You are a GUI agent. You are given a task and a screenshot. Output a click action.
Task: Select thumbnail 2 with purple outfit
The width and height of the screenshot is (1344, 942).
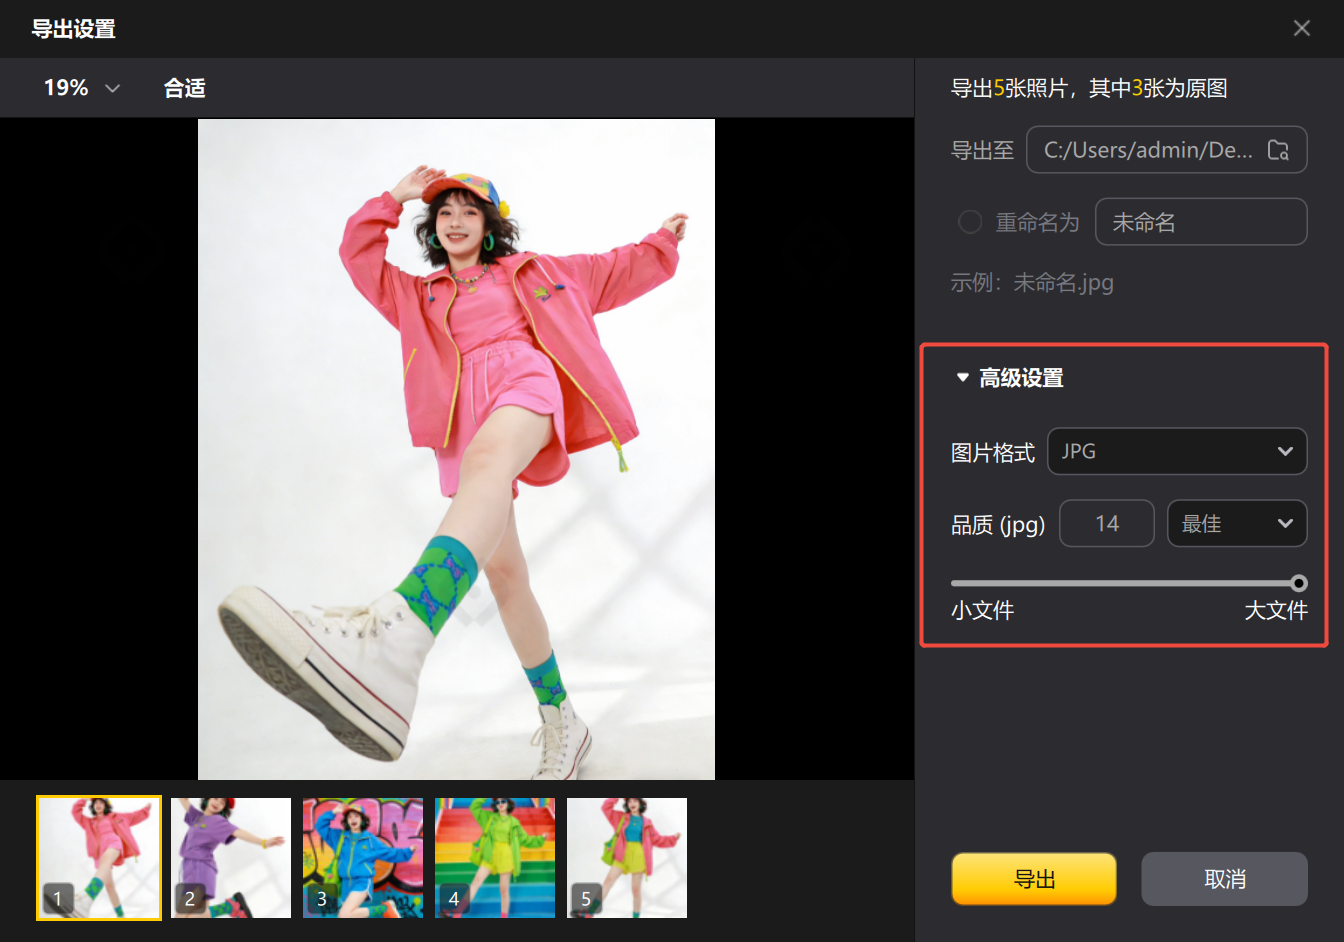[231, 858]
